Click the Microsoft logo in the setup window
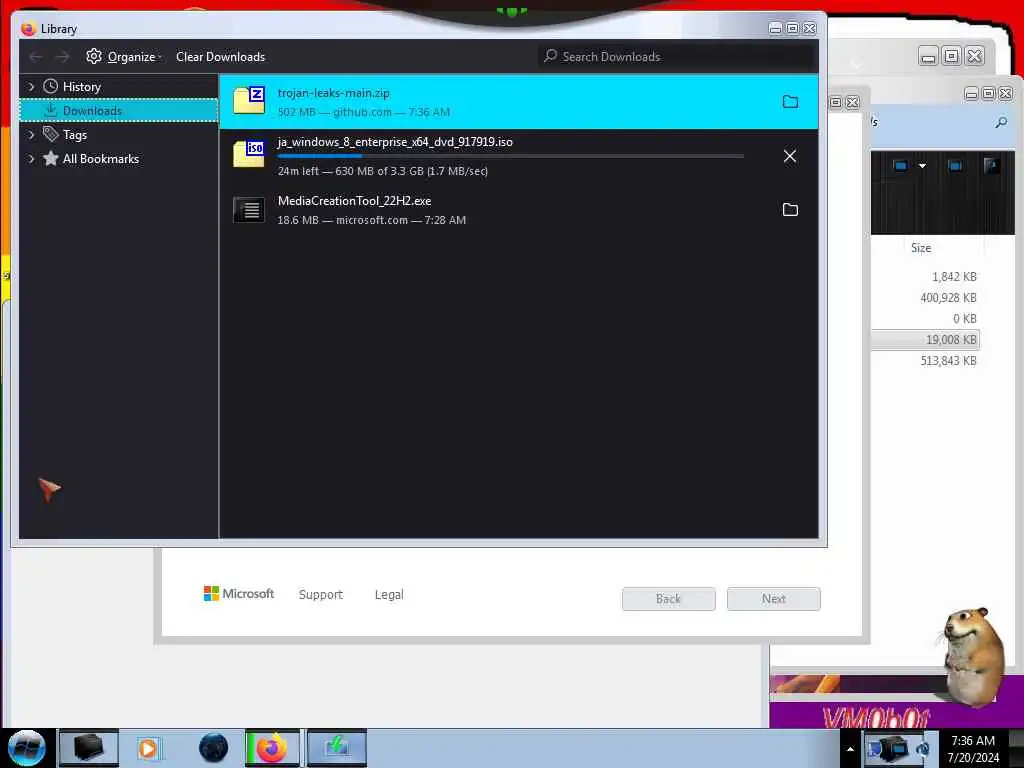 [239, 593]
